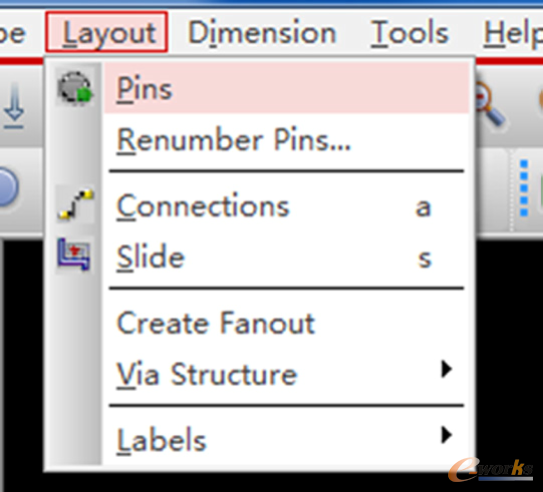Screen dimensions: 543x492
Task: Click the blue dotted toolbar grip handle
Action: click(x=524, y=188)
